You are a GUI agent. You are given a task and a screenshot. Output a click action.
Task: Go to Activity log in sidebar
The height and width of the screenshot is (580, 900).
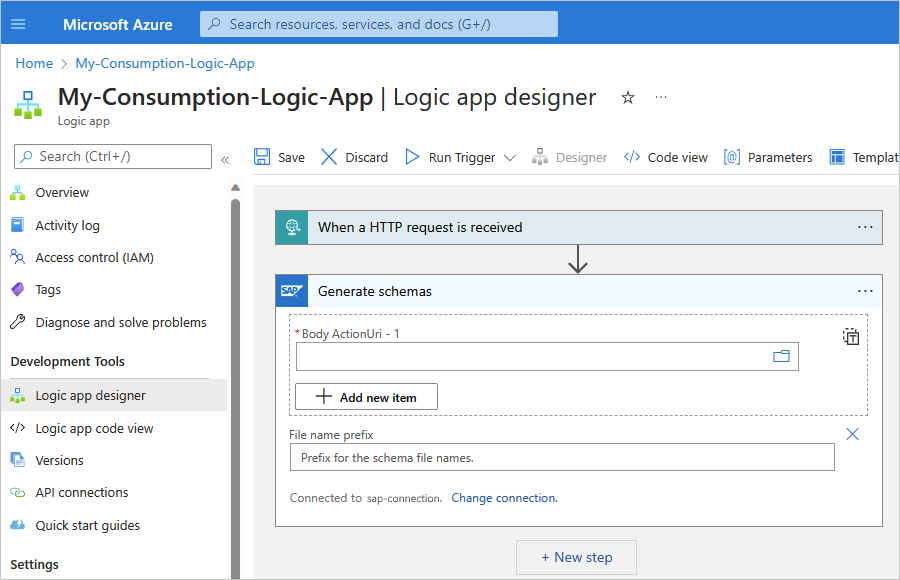point(67,225)
